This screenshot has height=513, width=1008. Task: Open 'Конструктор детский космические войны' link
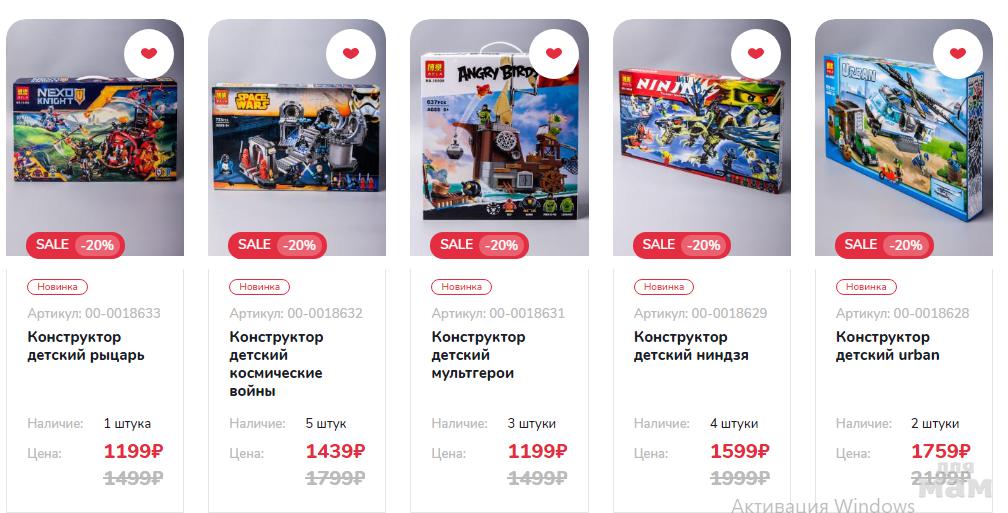[276, 364]
